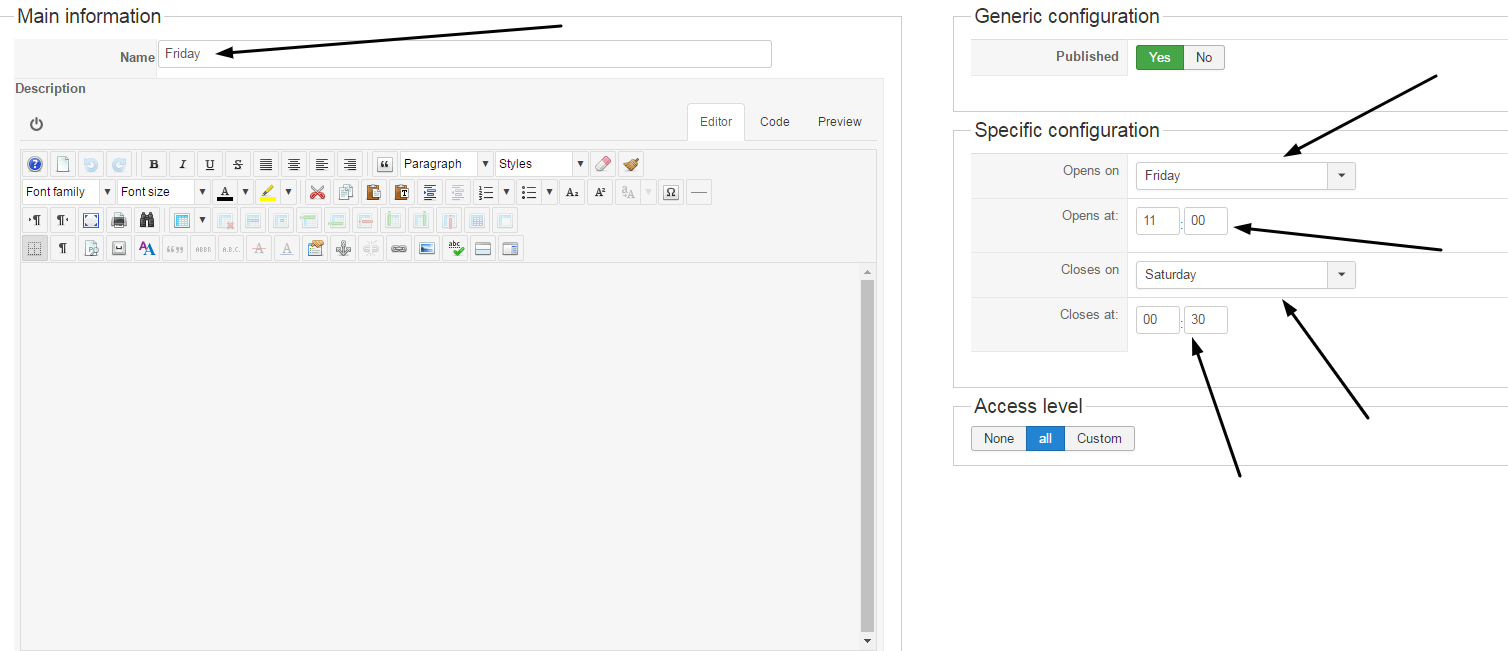Set Published to No
This screenshot has width=1508, height=651.
pos(1204,57)
